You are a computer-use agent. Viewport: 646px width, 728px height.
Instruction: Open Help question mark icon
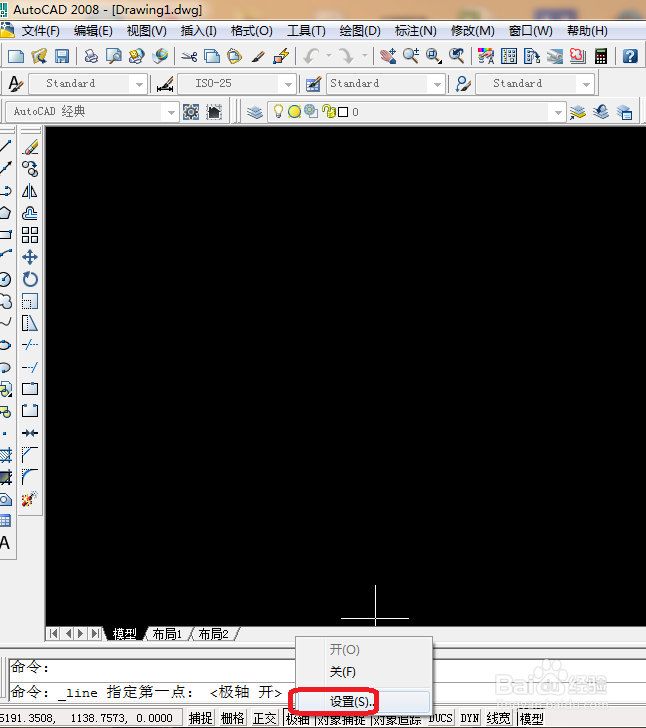tap(630, 57)
